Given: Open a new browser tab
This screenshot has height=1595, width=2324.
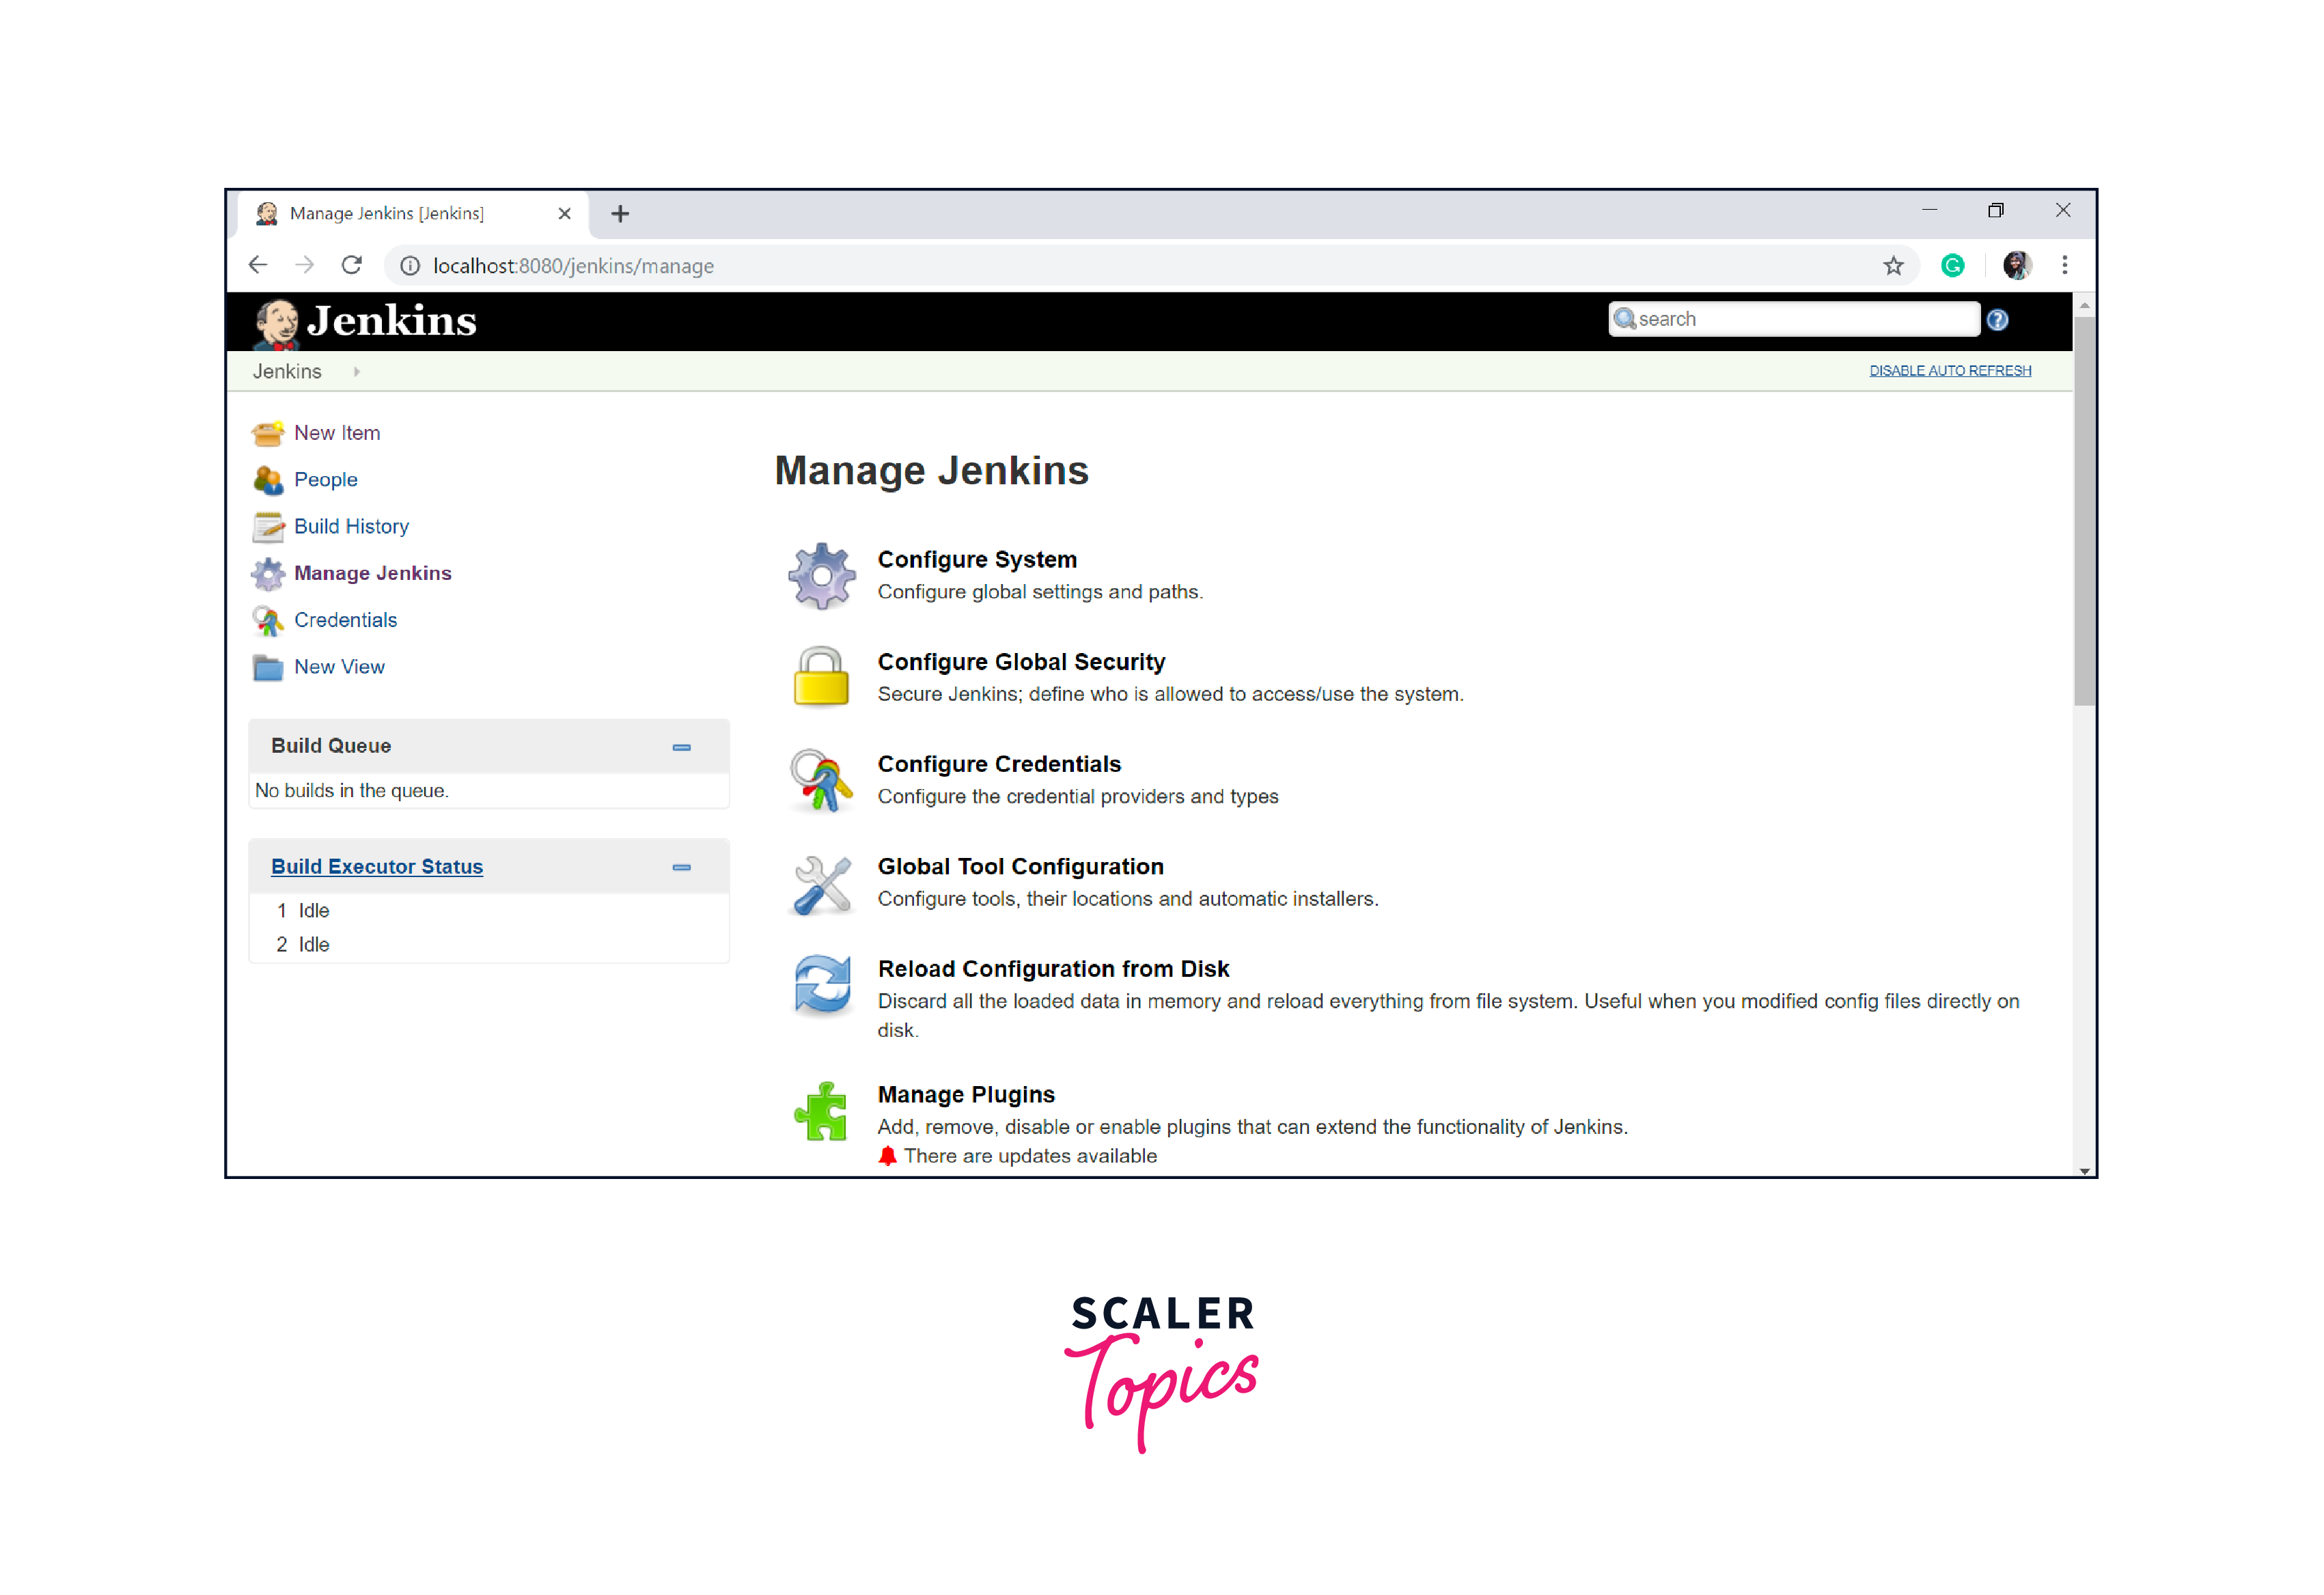Looking at the screenshot, I should pos(620,214).
